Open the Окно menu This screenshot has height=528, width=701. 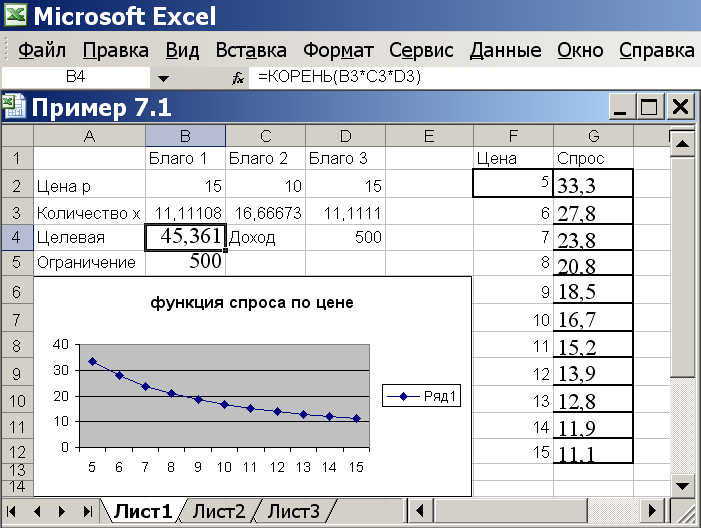point(580,51)
